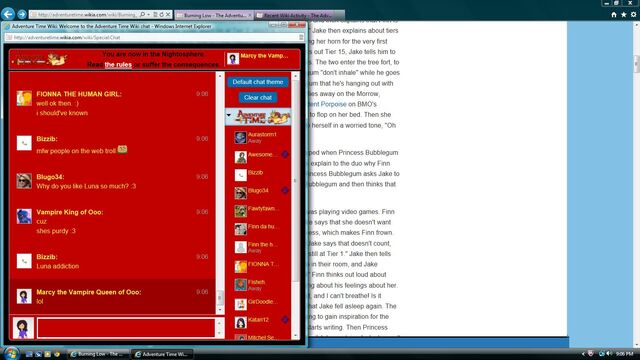Click the Default chat theme button
The image size is (640, 360).
tap(258, 82)
